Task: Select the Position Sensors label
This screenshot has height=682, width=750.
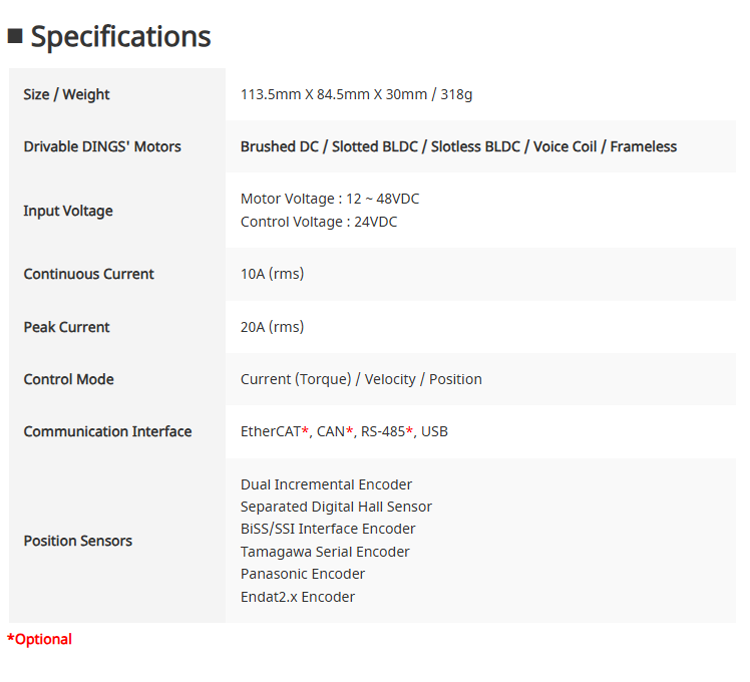Action: (78, 541)
